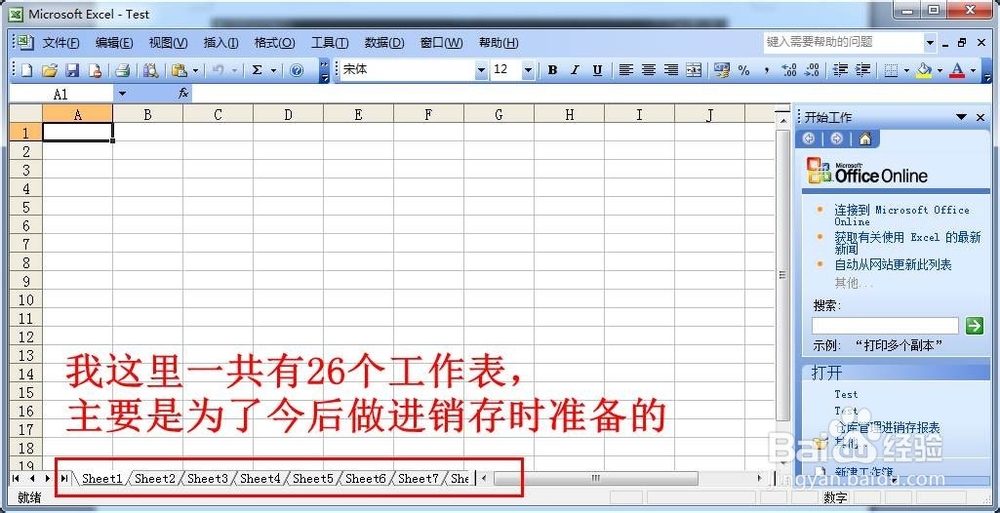Increase decimal places
Image resolution: width=1000 pixels, height=513 pixels.
coord(789,70)
